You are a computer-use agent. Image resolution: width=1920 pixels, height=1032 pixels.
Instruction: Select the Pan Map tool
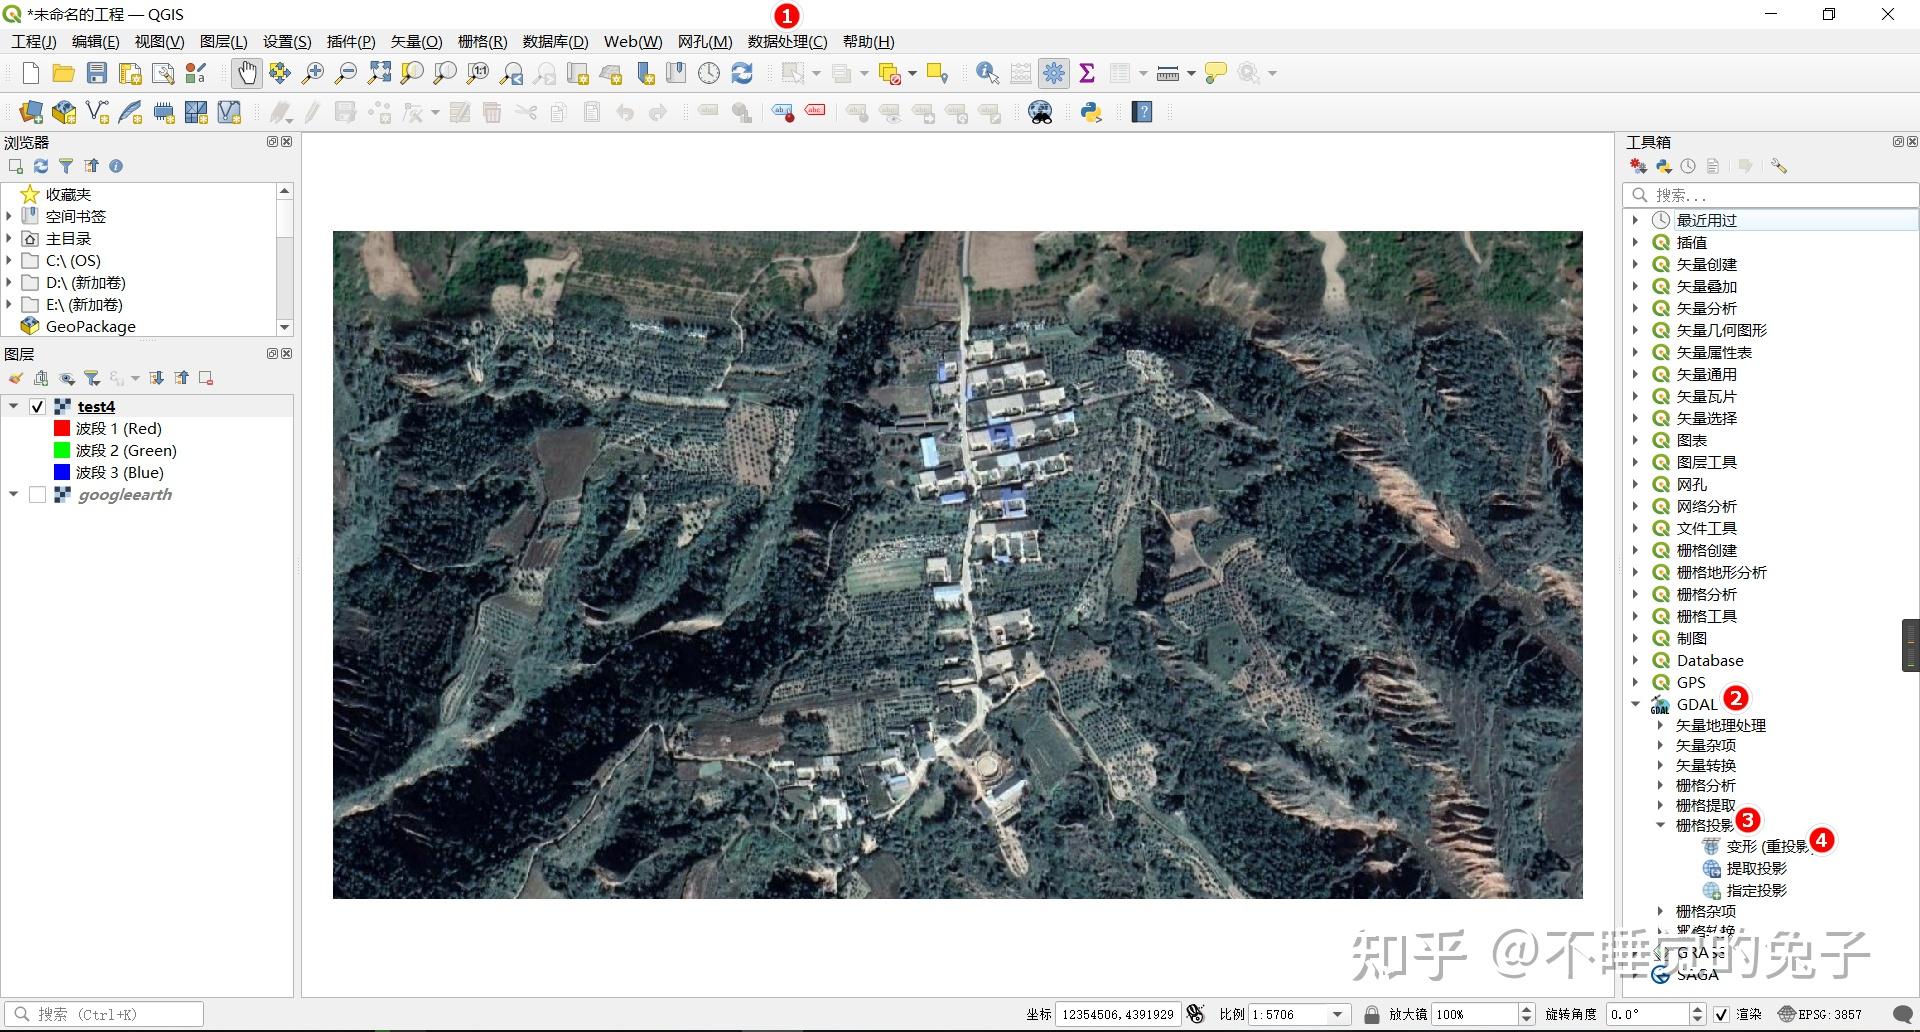246,73
